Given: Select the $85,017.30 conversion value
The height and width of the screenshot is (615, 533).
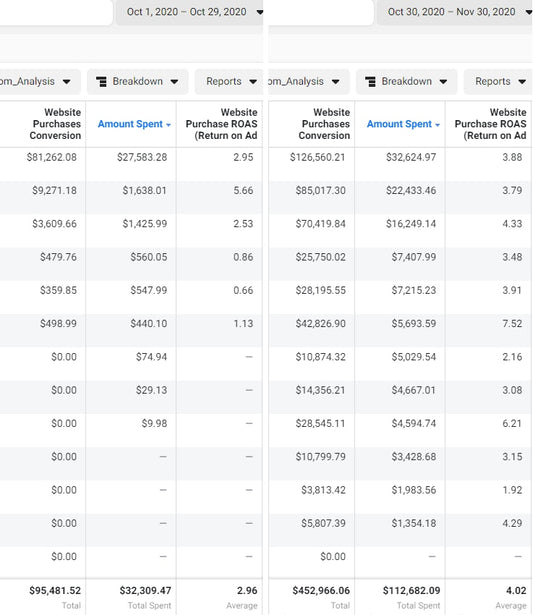Looking at the screenshot, I should click(x=321, y=191).
